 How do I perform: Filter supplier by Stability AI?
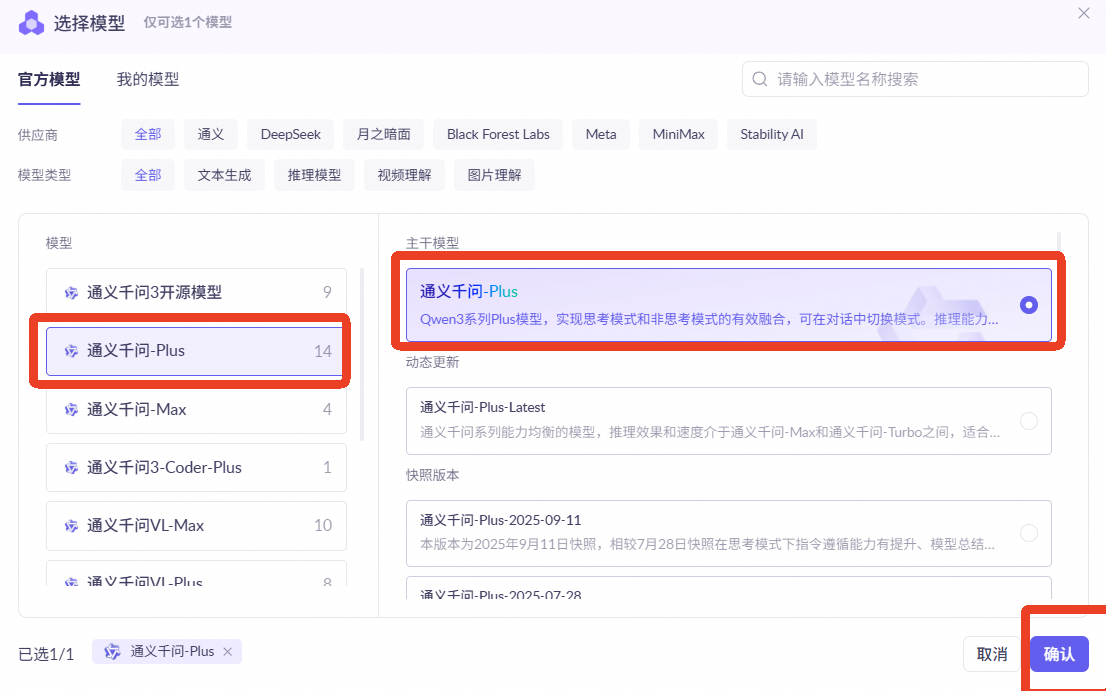tap(772, 135)
